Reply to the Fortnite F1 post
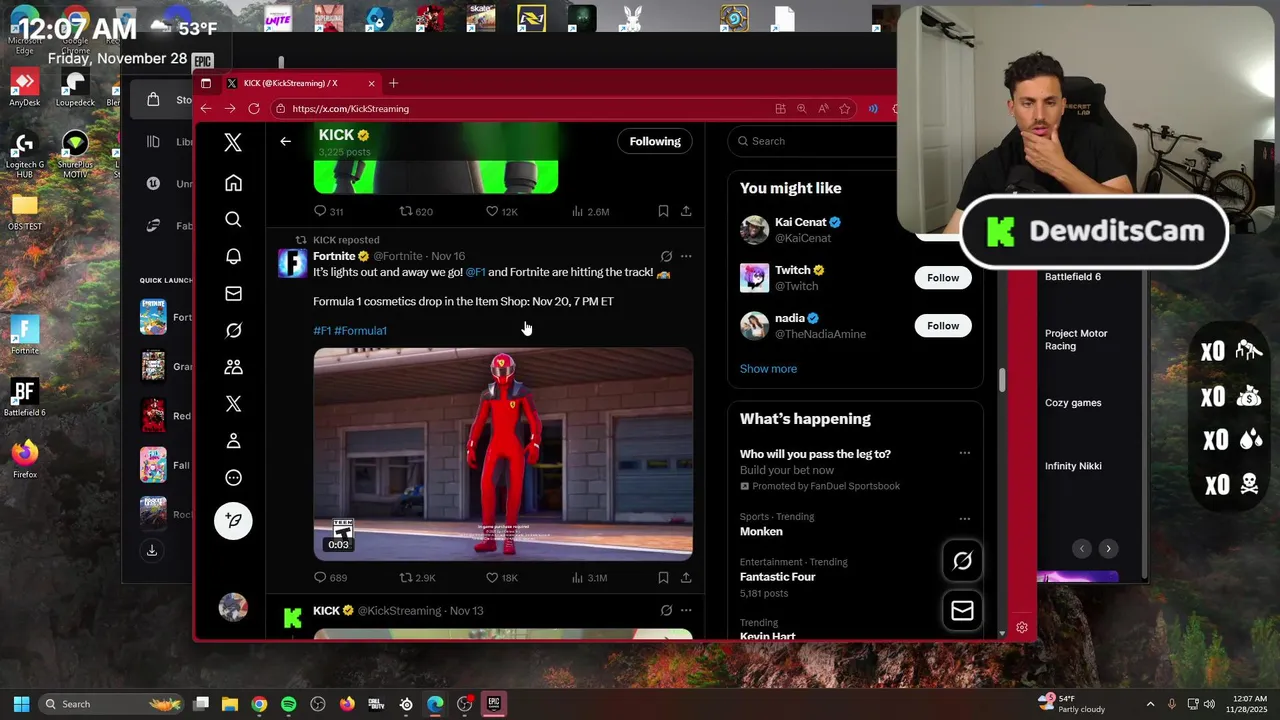The height and width of the screenshot is (720, 1280). pos(320,578)
